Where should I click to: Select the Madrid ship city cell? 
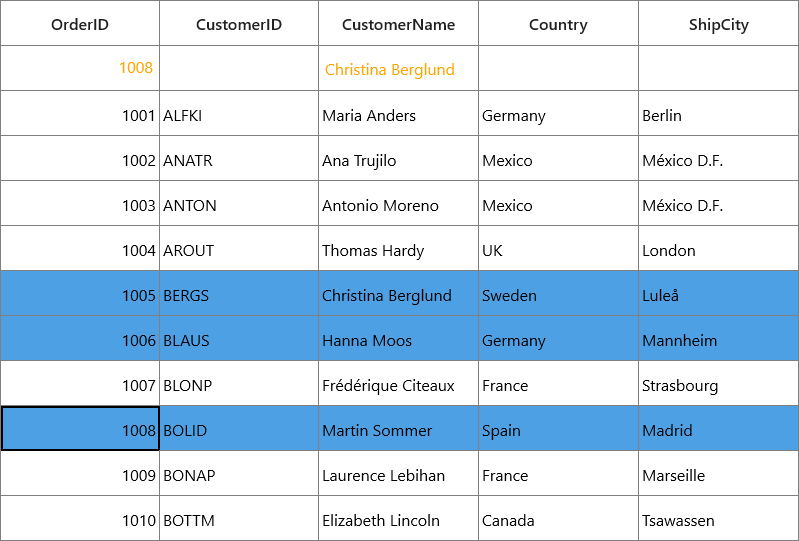point(718,428)
